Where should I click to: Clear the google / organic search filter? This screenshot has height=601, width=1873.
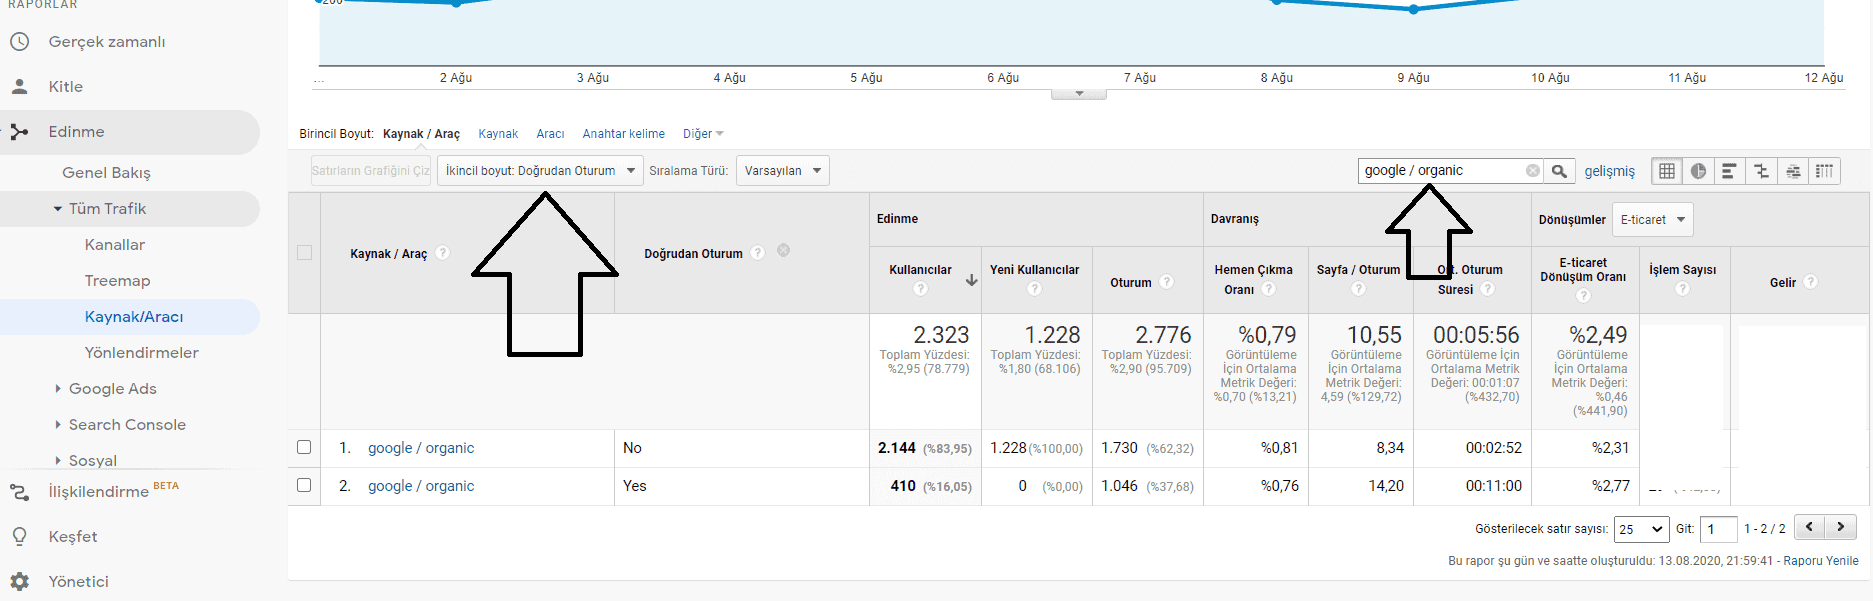(x=1532, y=171)
